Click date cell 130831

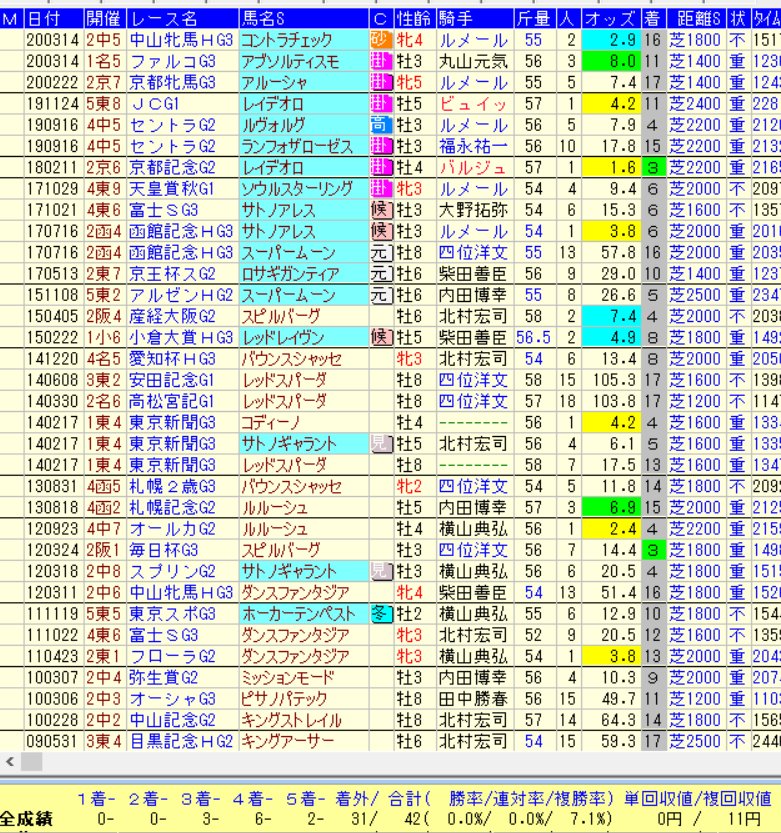53,486
